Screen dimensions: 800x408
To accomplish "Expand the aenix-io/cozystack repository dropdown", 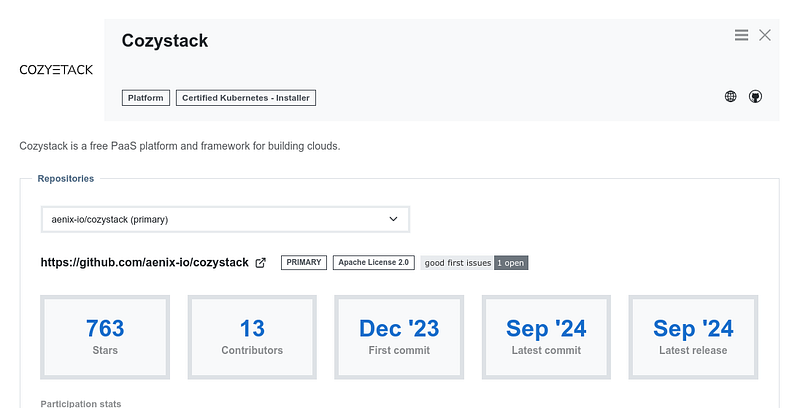I will click(x=225, y=219).
